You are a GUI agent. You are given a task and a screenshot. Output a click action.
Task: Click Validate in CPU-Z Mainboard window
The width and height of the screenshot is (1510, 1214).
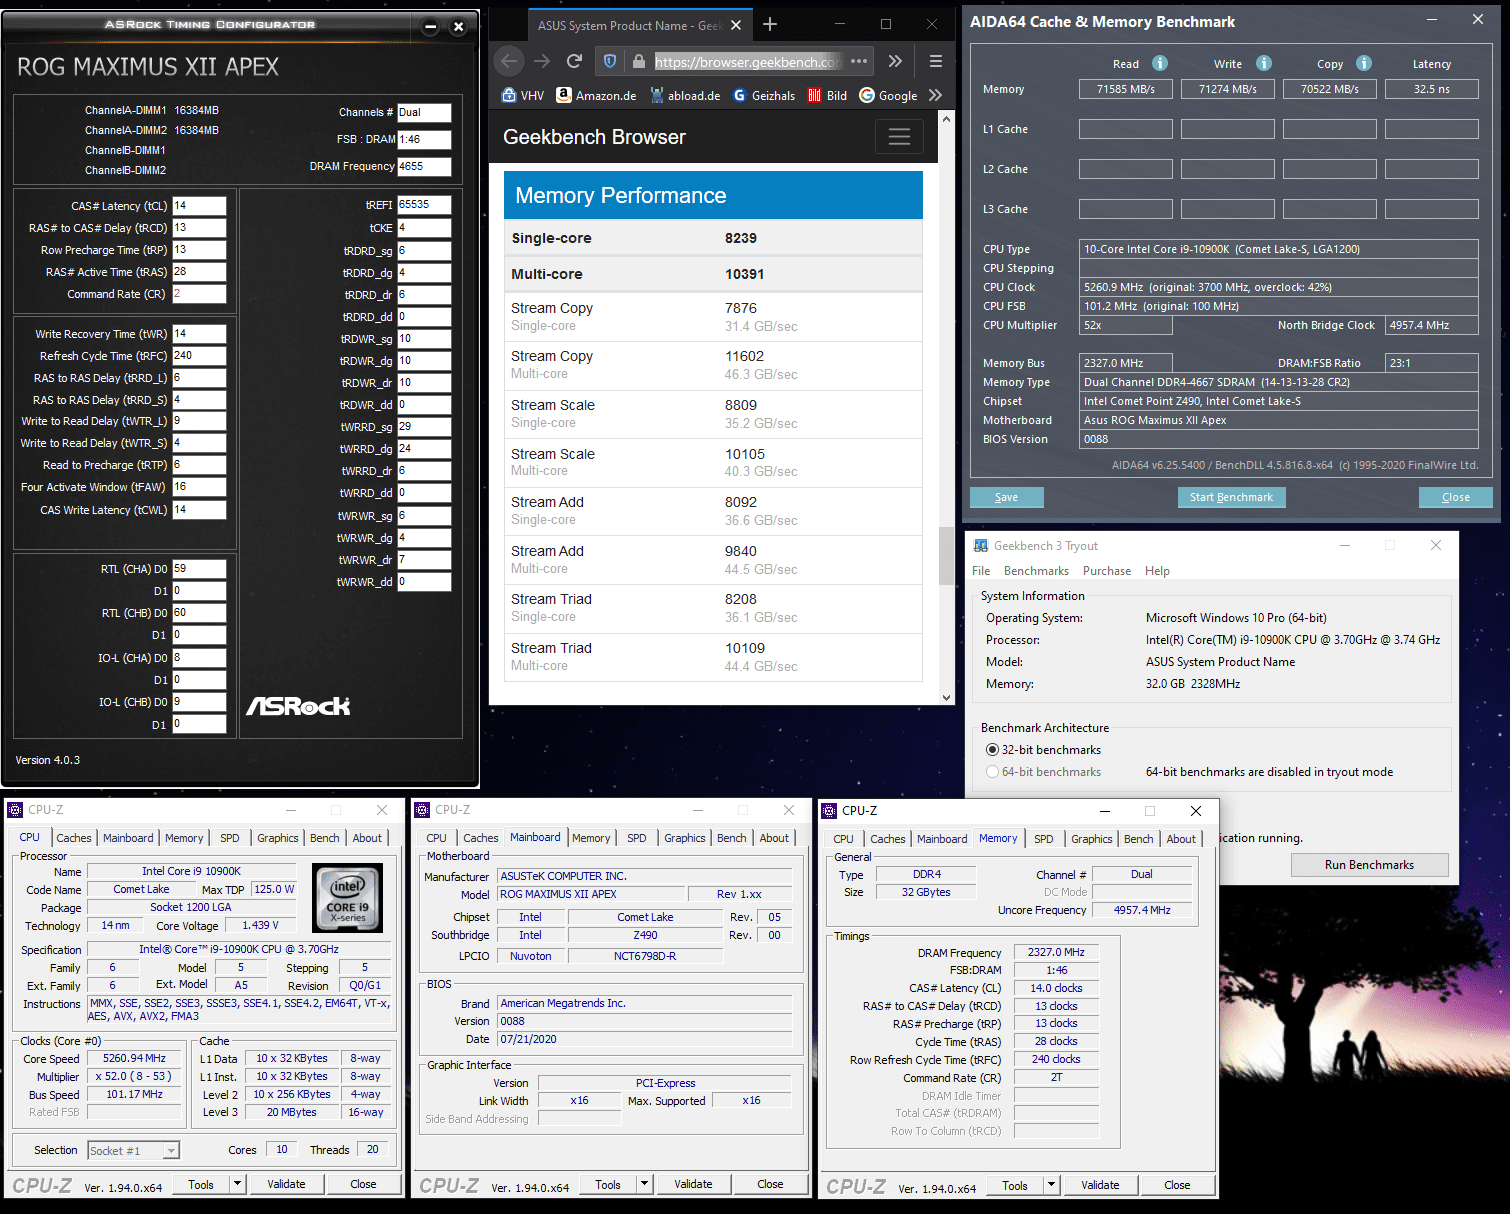(x=693, y=1184)
